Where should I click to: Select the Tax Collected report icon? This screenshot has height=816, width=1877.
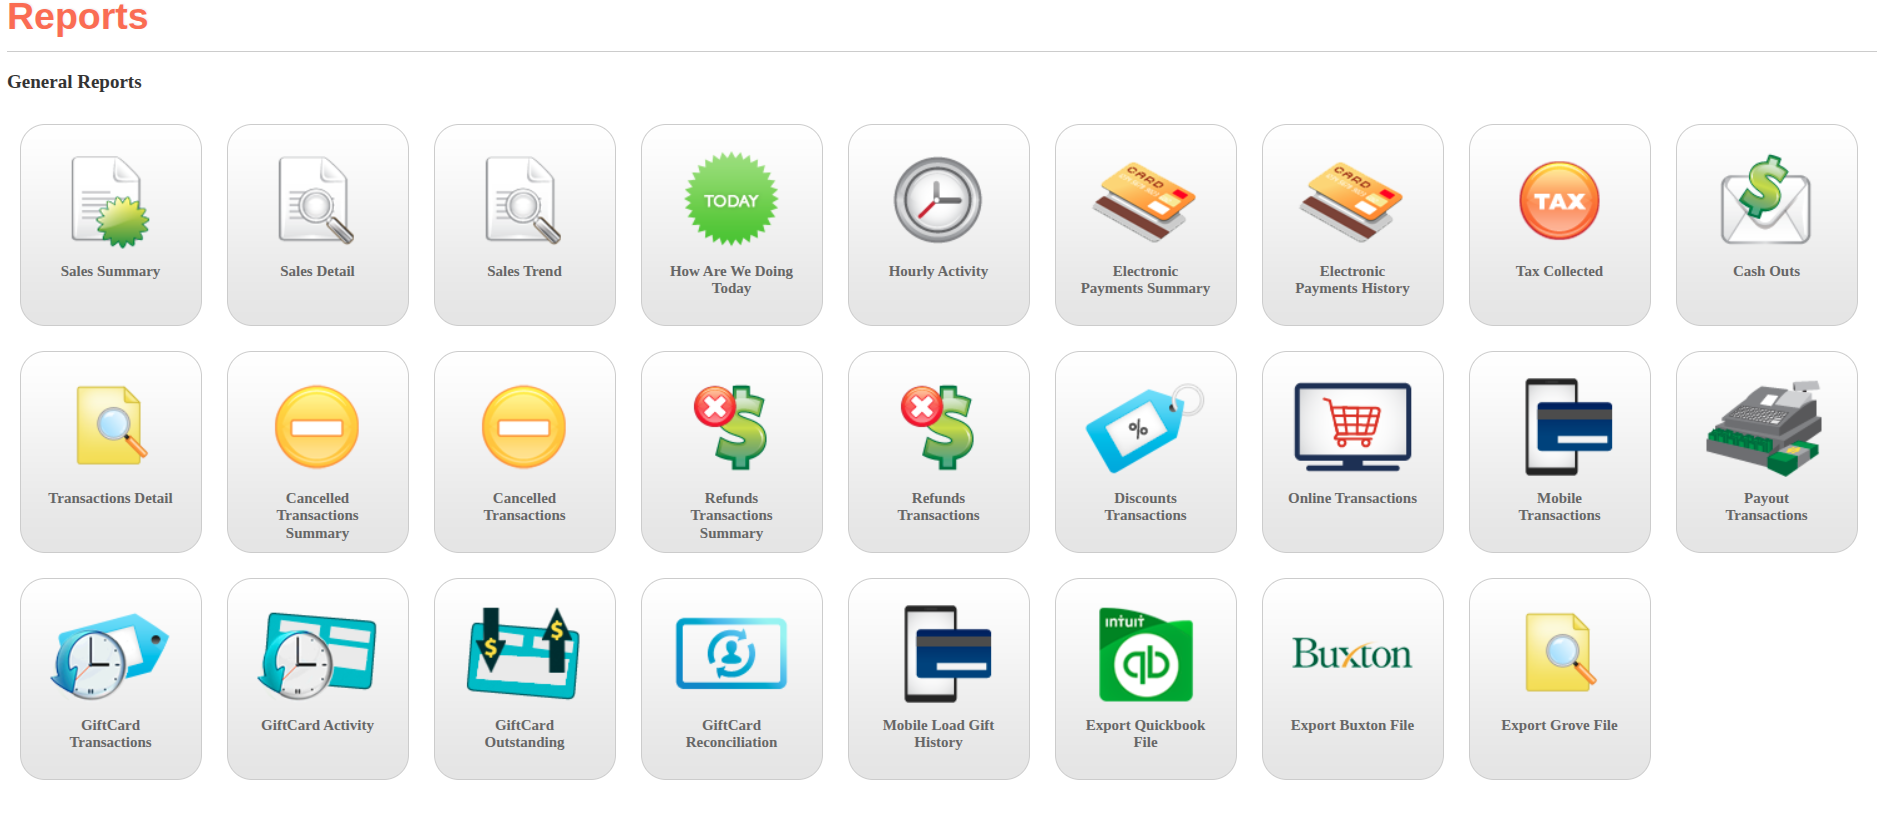coord(1559,201)
